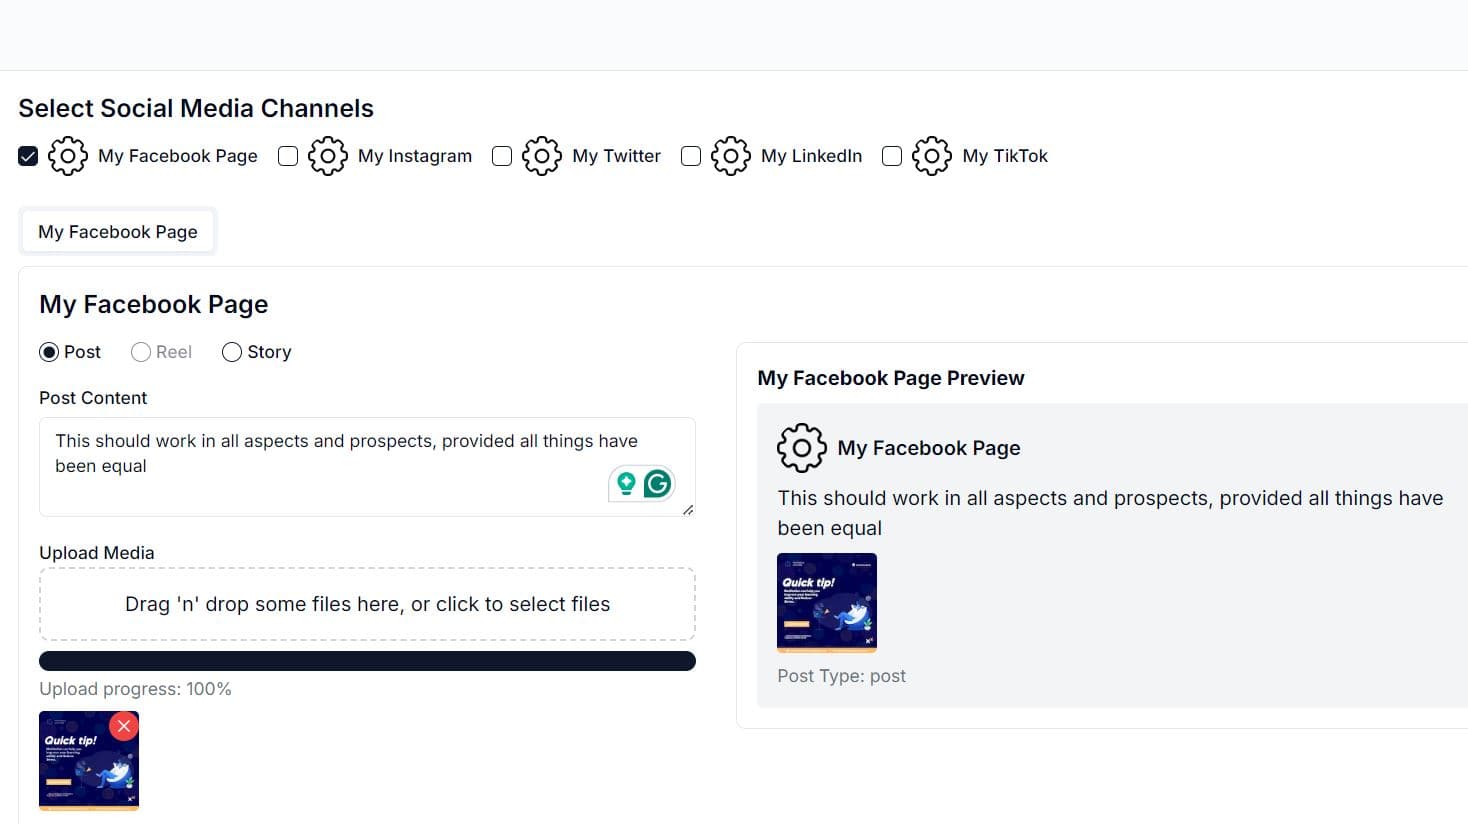Image resolution: width=1468 pixels, height=824 pixels.
Task: Click the Select Social Media Channels heading
Action: coord(196,108)
